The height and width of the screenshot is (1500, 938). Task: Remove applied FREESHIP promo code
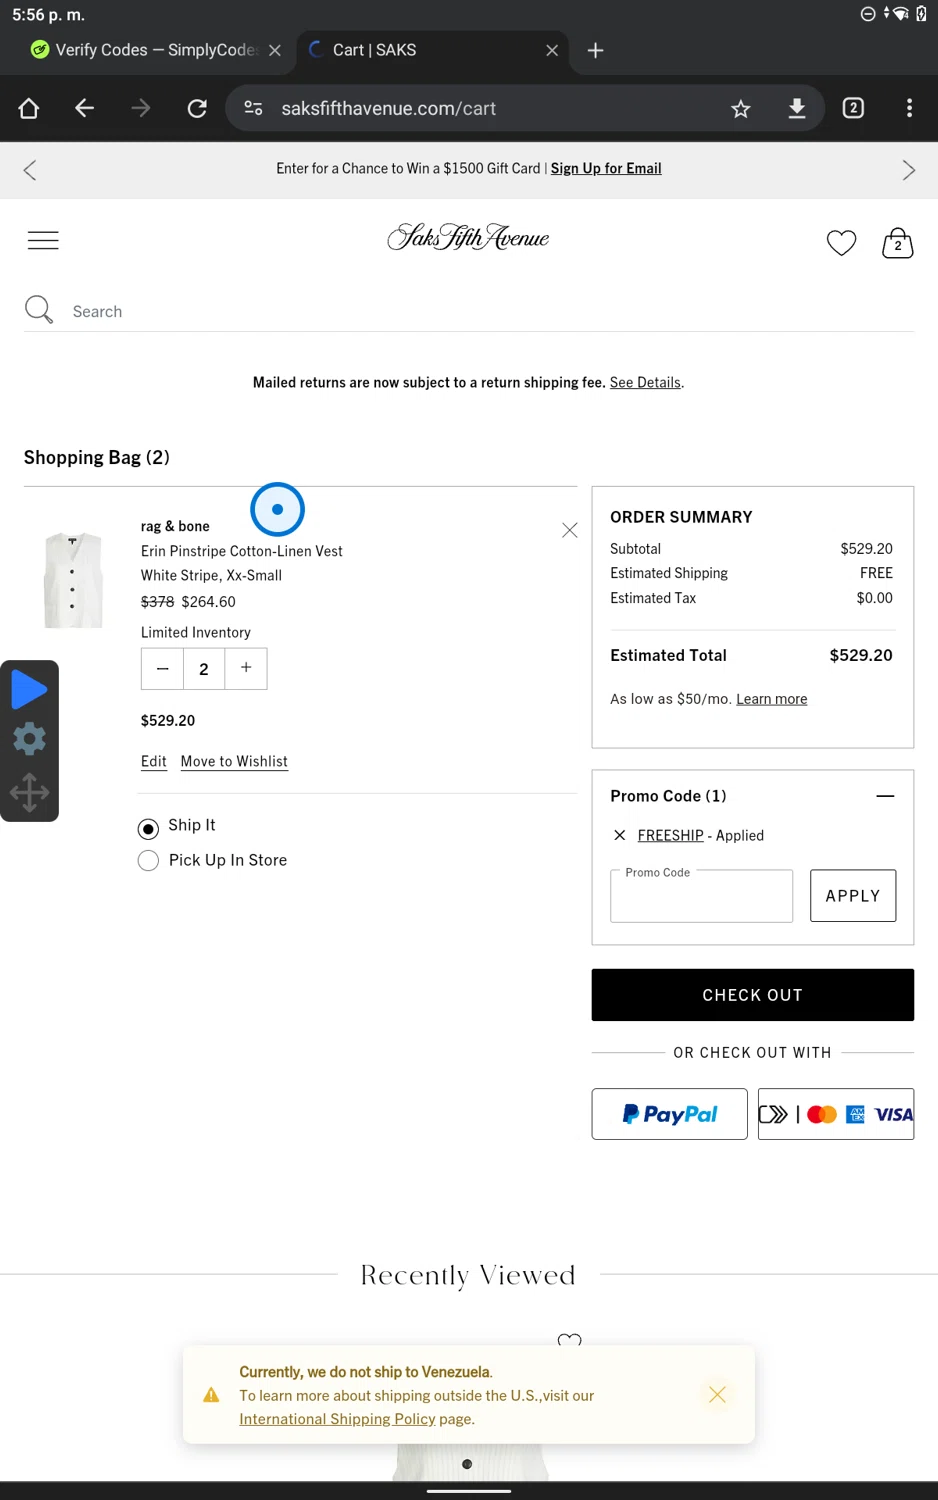620,835
